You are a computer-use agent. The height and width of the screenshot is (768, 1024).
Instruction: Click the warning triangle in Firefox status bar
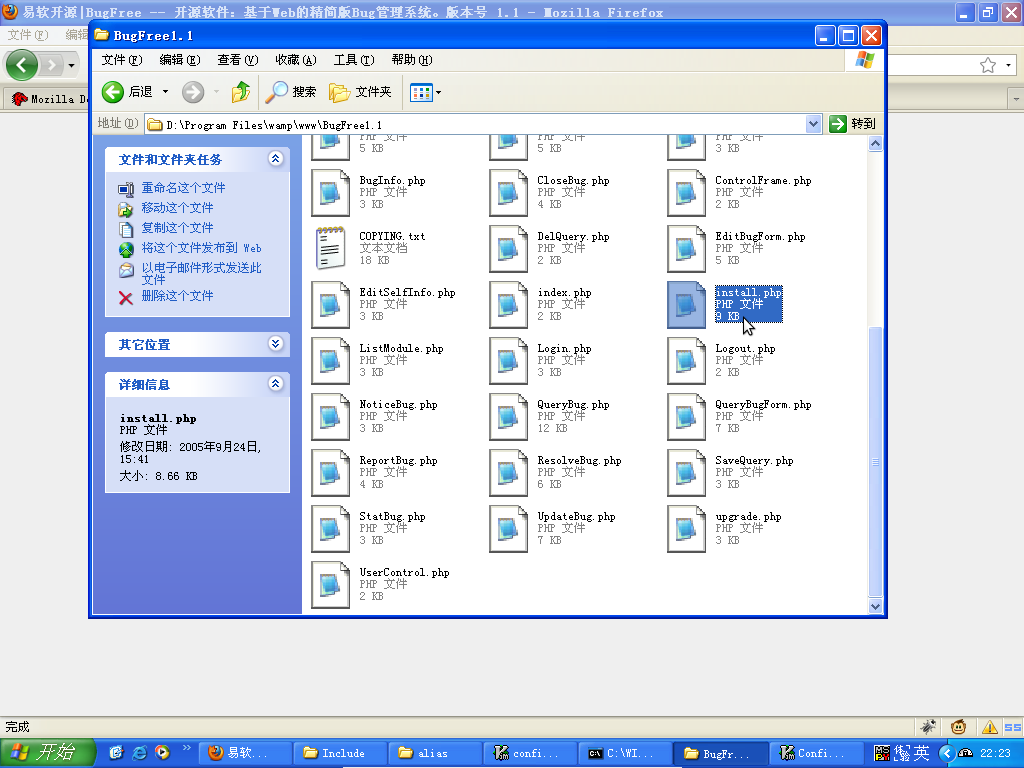pyautogui.click(x=989, y=727)
